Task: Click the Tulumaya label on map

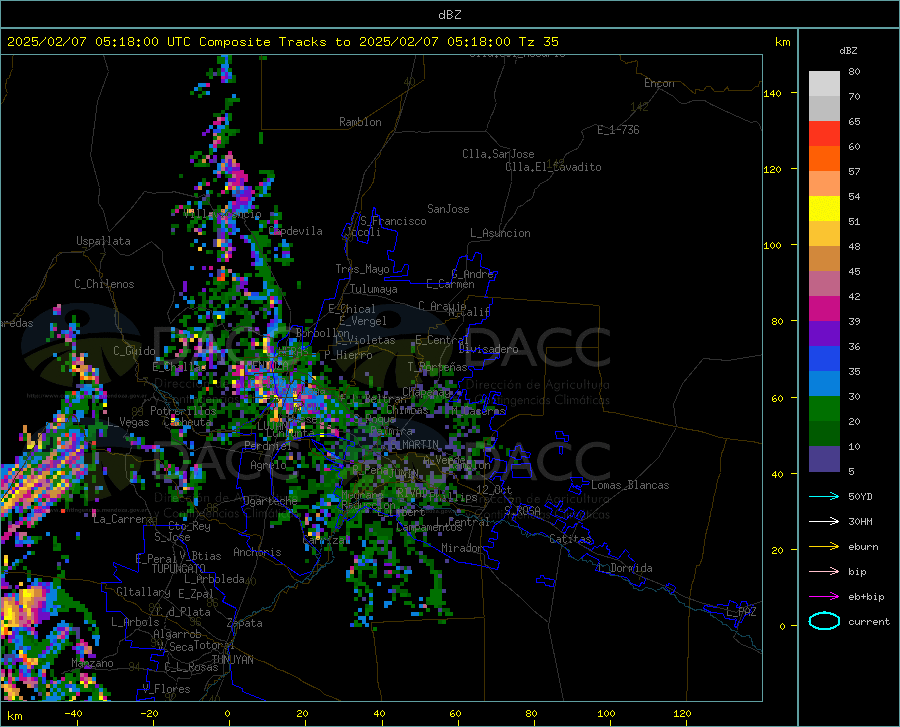Action: click(374, 289)
